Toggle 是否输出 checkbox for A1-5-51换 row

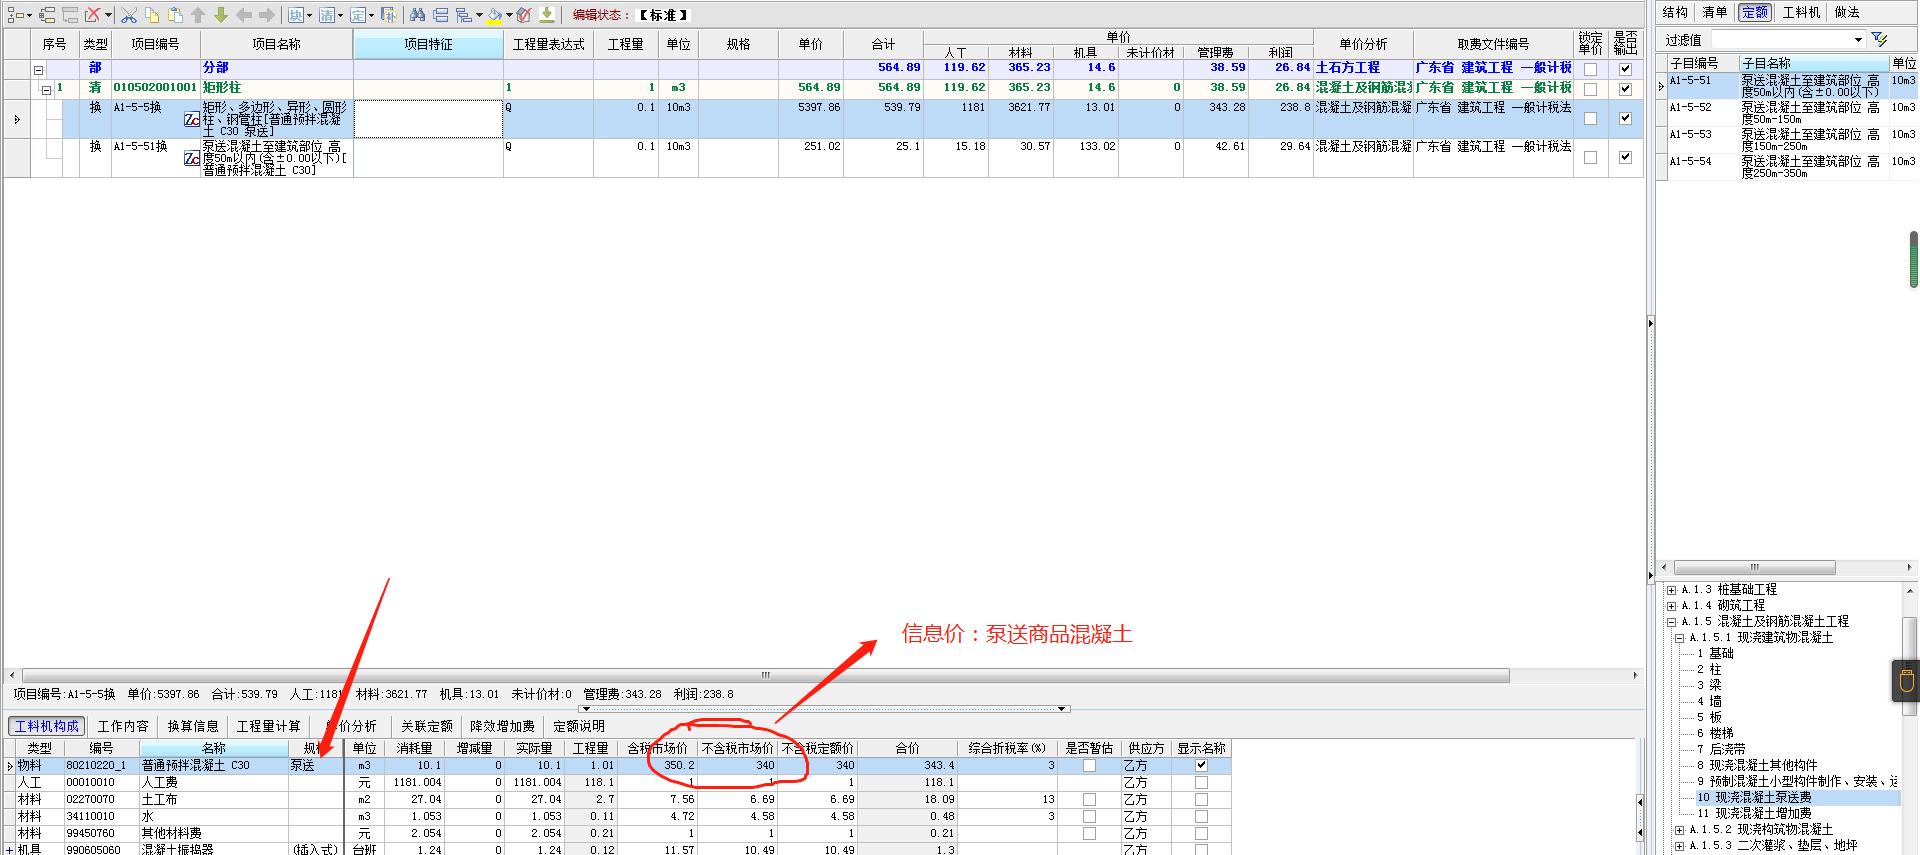pos(1625,157)
